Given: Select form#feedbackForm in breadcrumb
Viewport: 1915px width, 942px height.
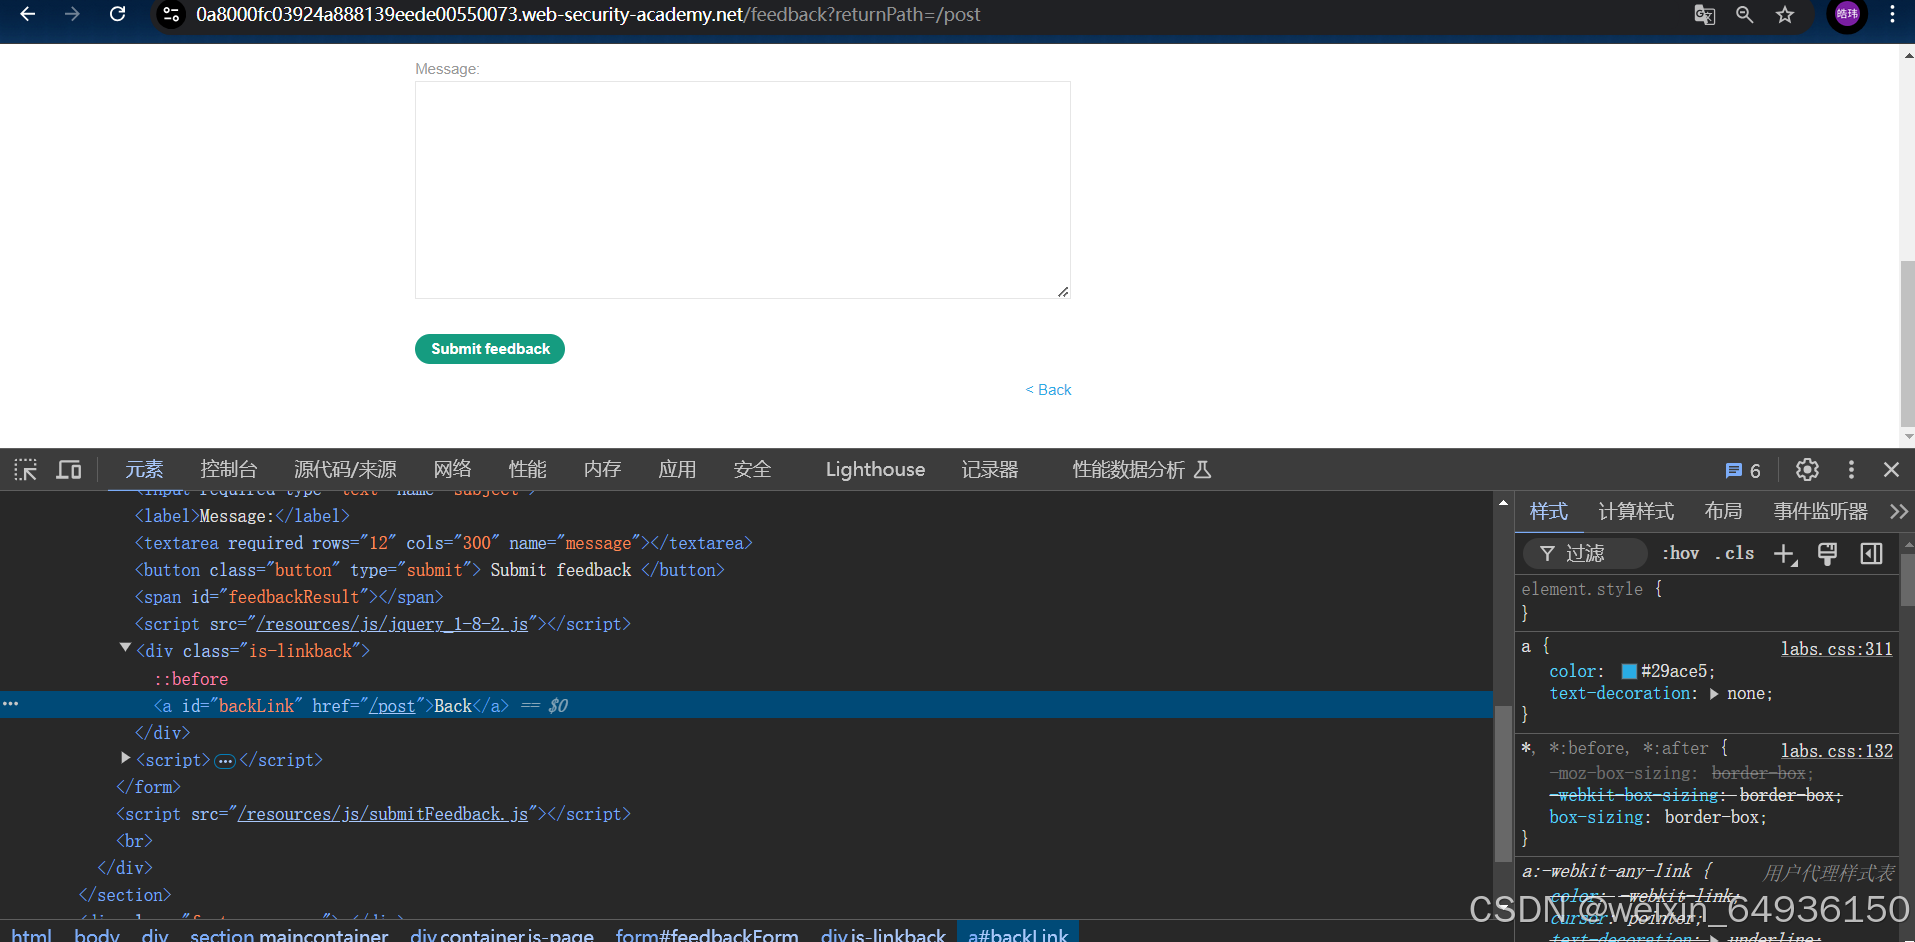Looking at the screenshot, I should (707, 935).
